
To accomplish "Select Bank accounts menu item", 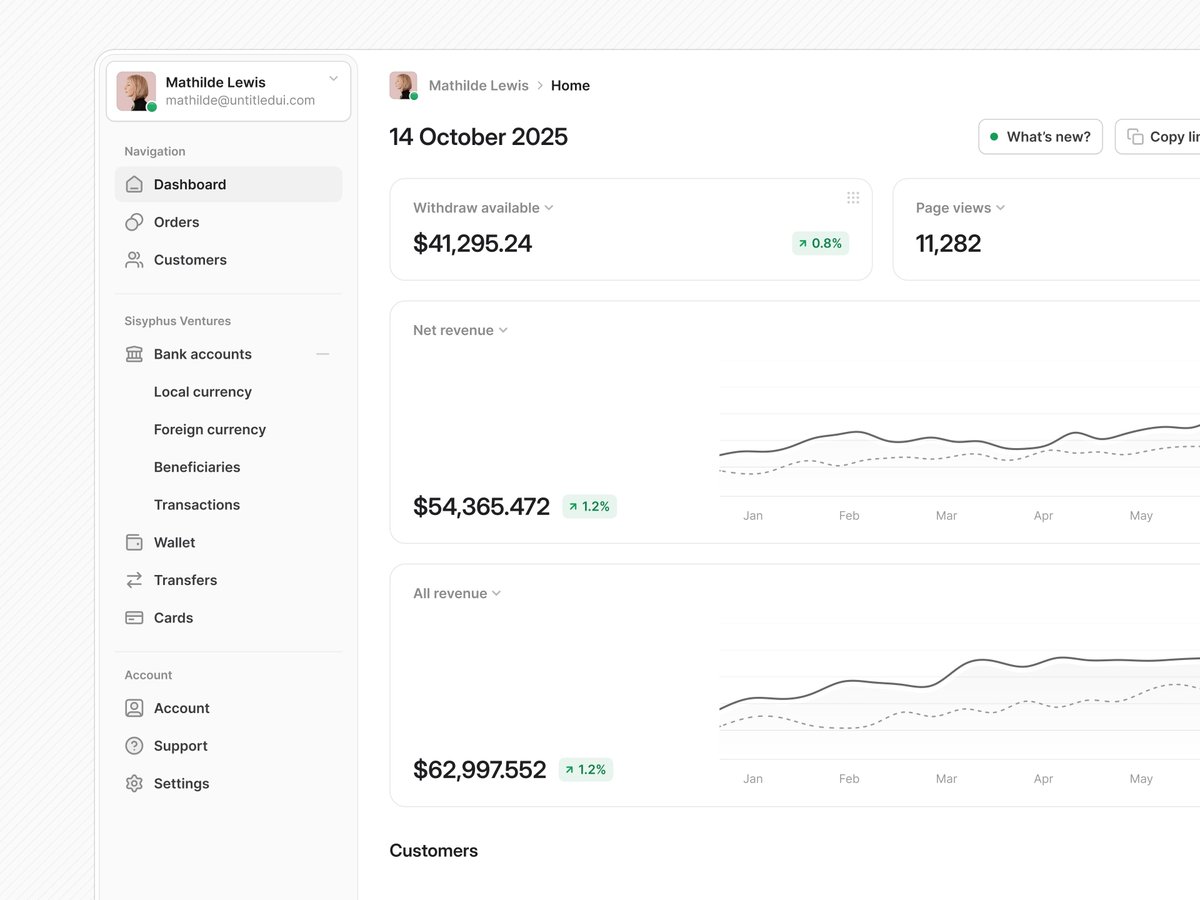I will coord(229,354).
